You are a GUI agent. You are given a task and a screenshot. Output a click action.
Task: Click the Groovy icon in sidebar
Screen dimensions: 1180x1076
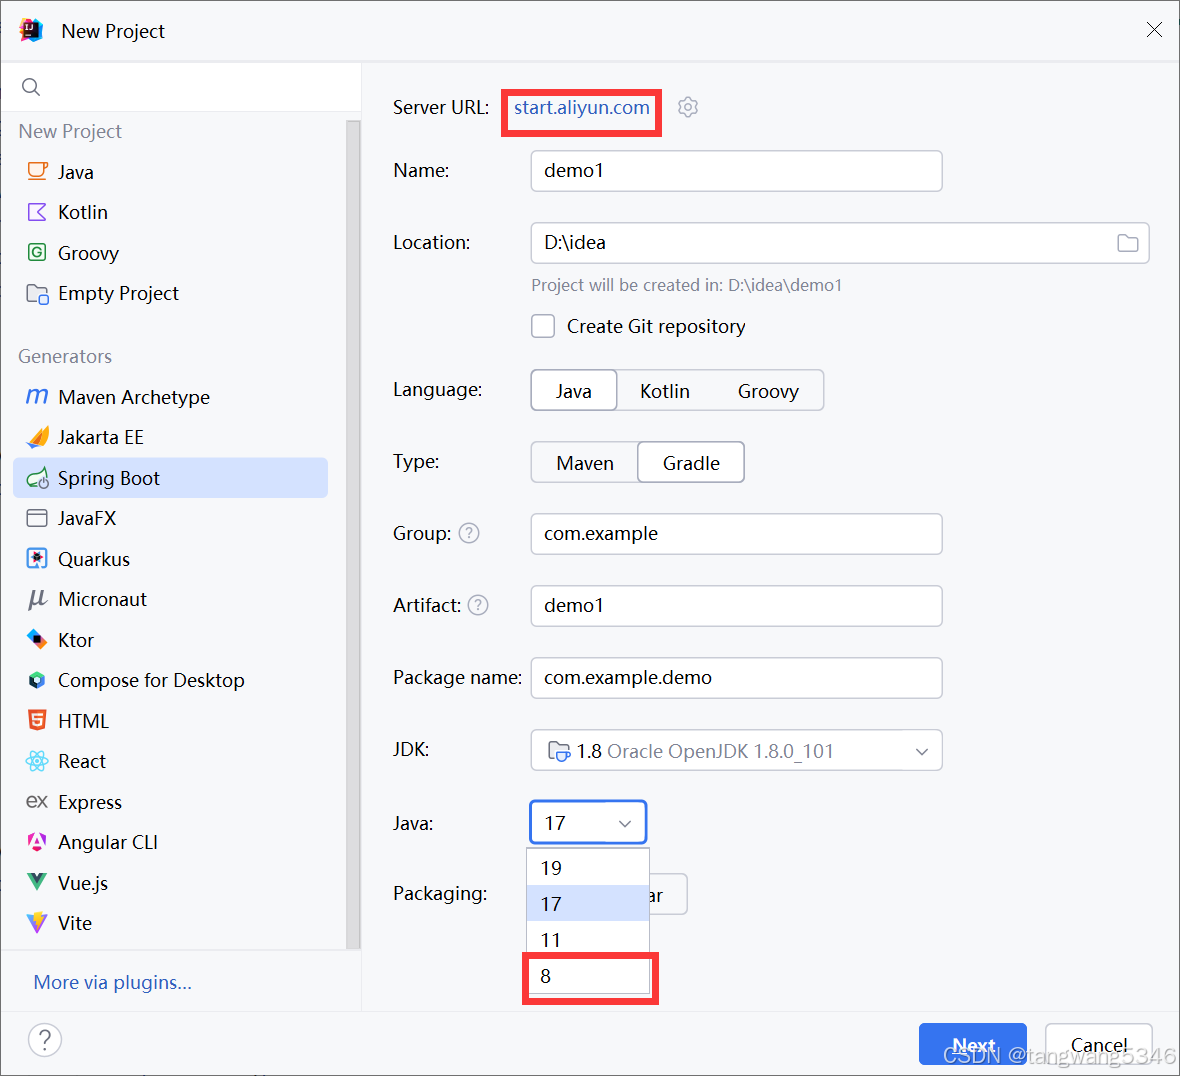pos(37,252)
